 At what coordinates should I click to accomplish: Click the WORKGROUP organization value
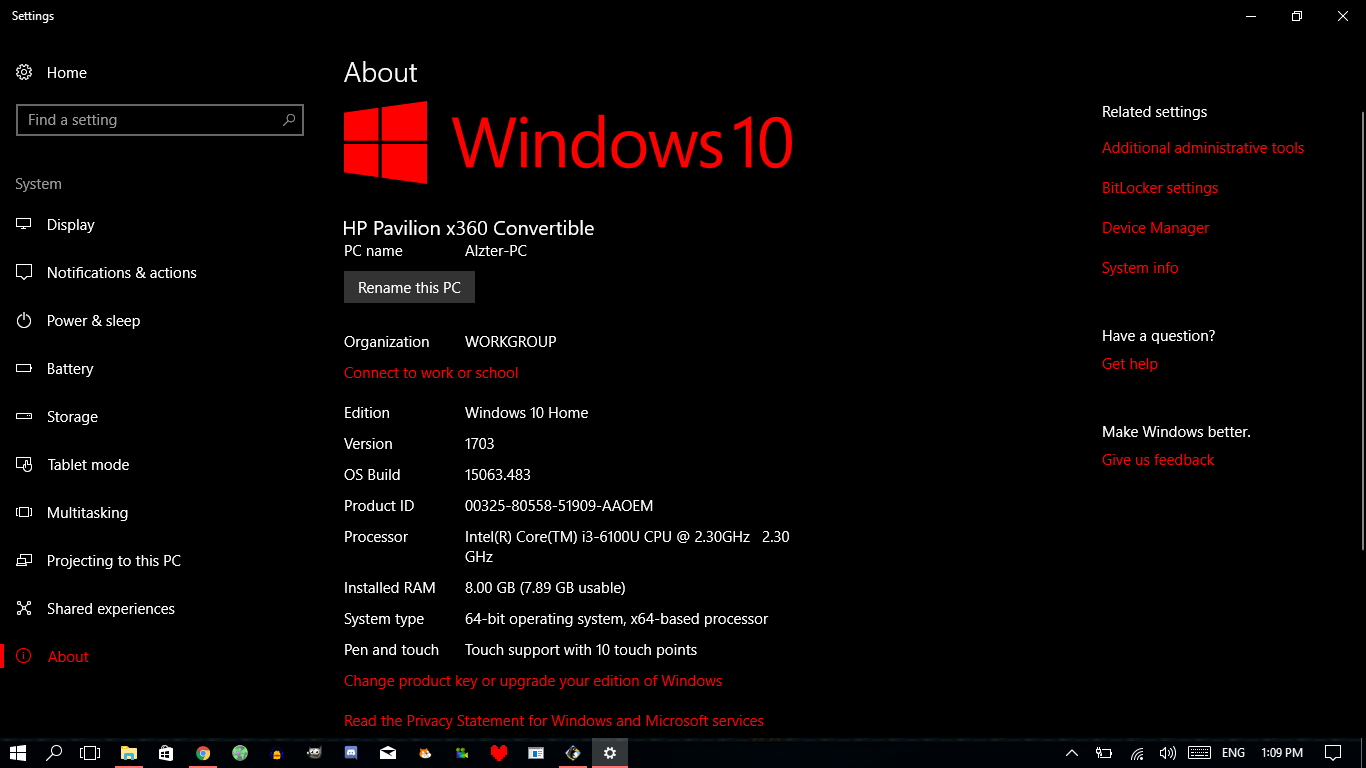click(511, 342)
